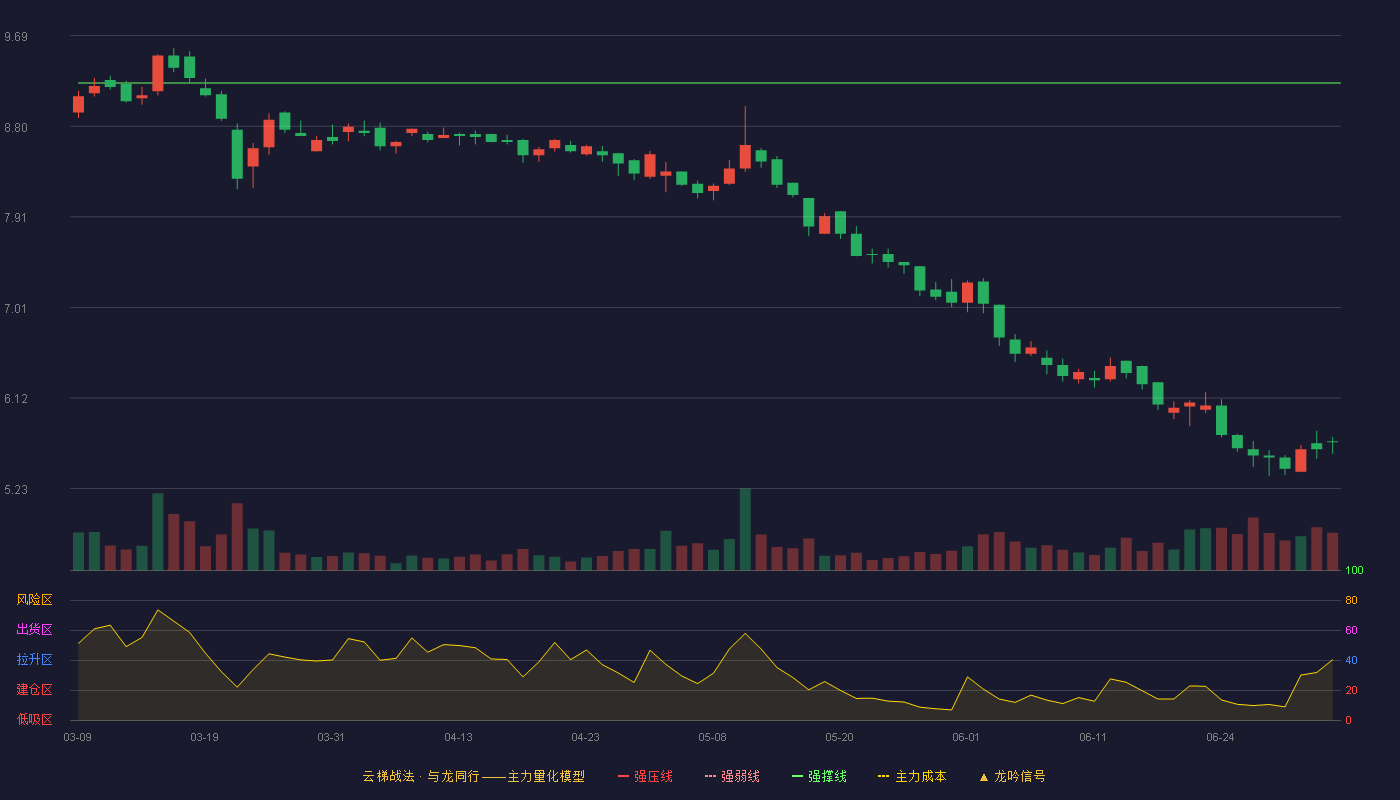Click the blue 40 indicator axis value
1400x800 pixels.
[1351, 660]
